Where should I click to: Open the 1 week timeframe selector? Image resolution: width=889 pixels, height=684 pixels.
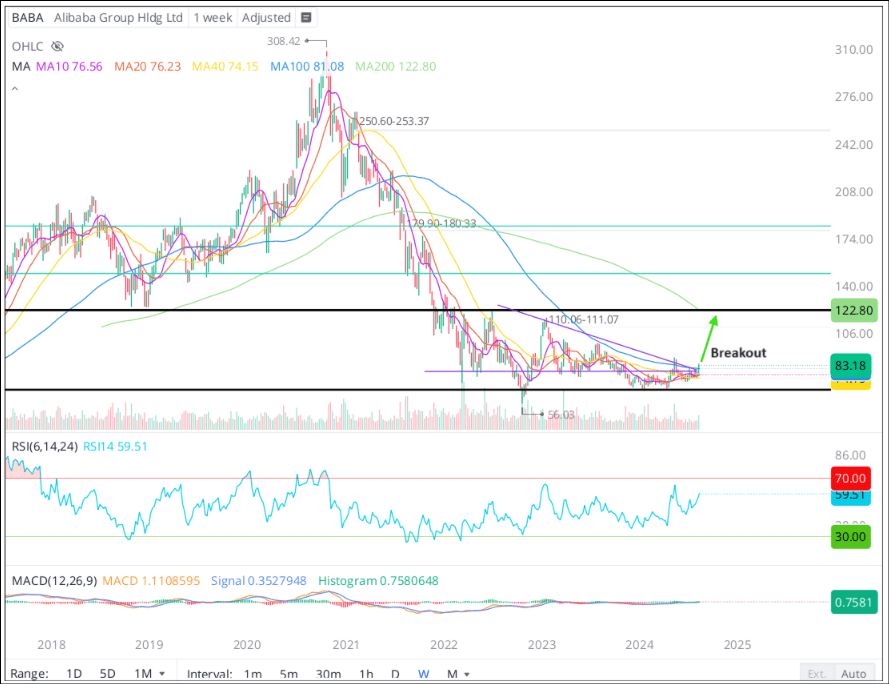coord(212,17)
